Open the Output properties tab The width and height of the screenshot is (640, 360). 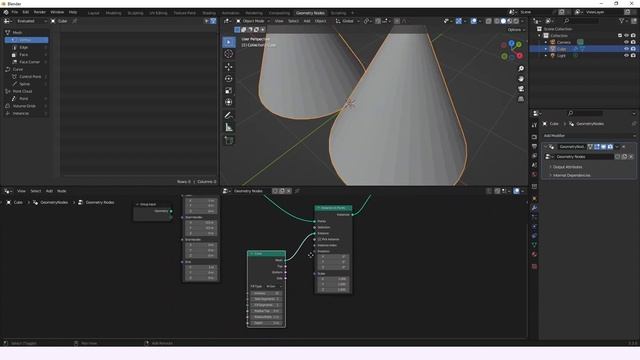(534, 146)
